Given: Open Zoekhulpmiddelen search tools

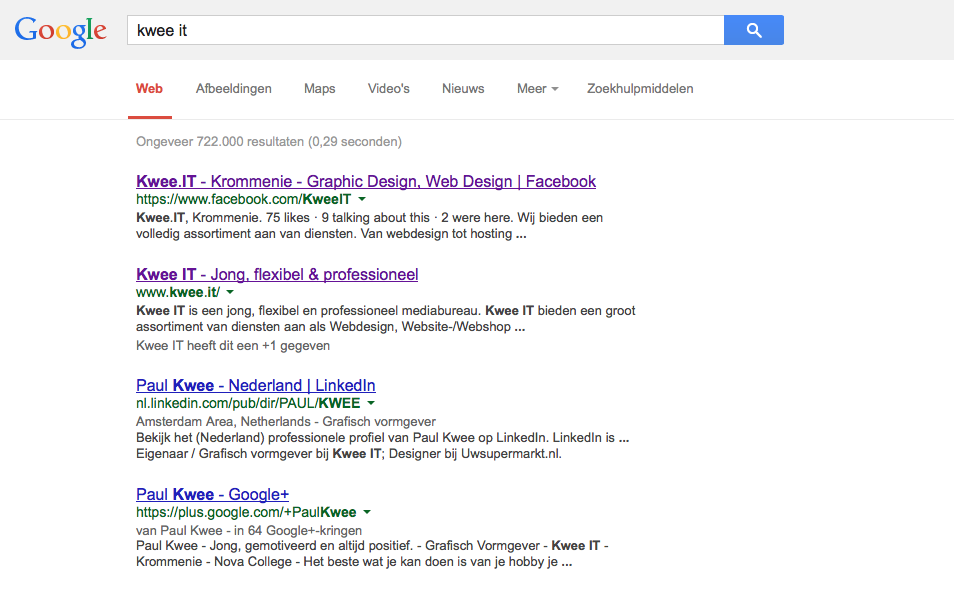Looking at the screenshot, I should (x=640, y=89).
